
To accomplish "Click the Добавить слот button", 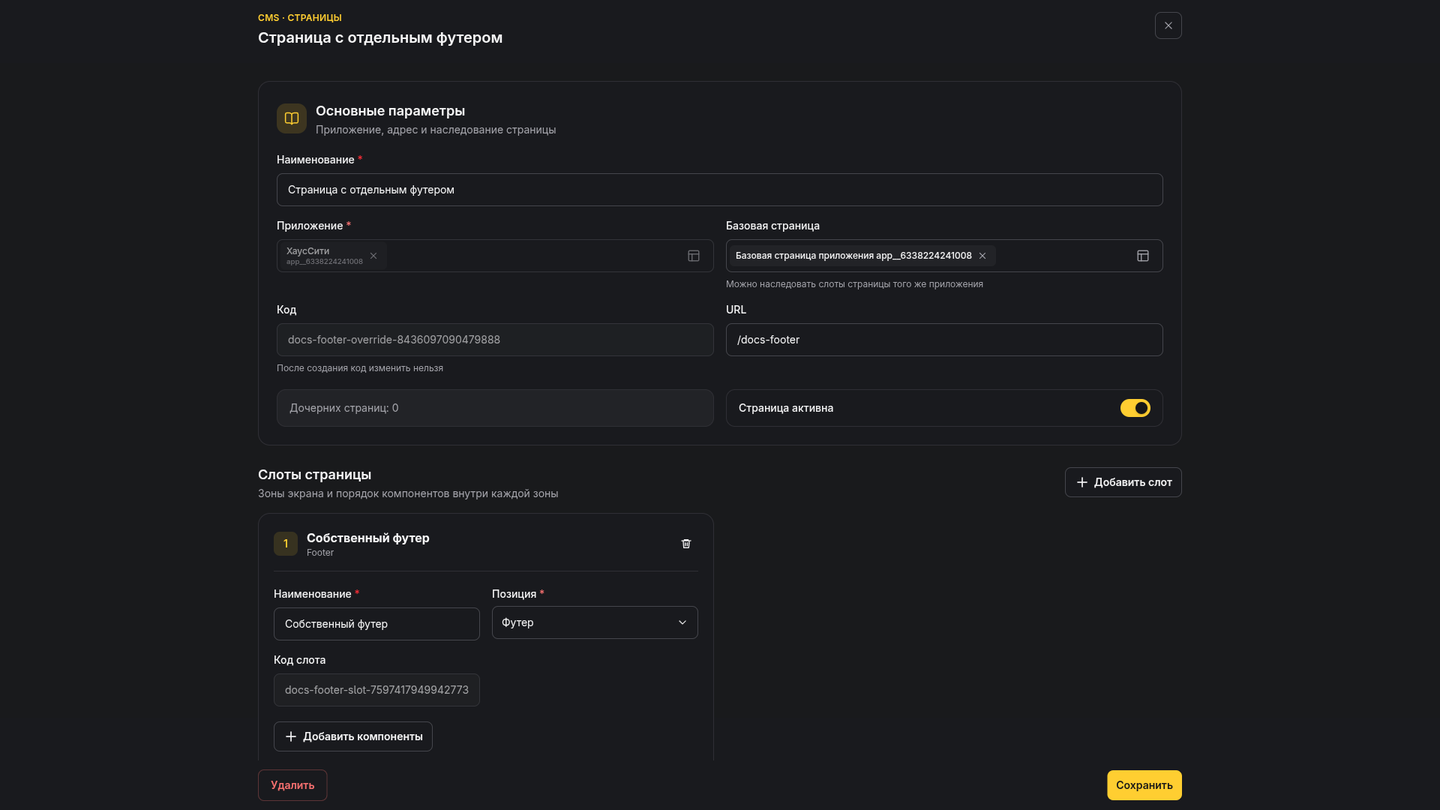I will (x=1123, y=482).
